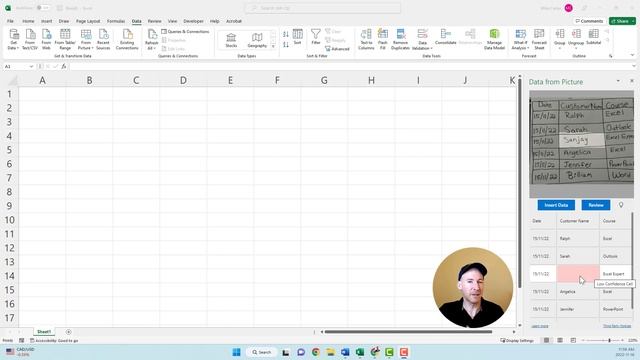Create a Forecast Sheet

pyautogui.click(x=539, y=40)
